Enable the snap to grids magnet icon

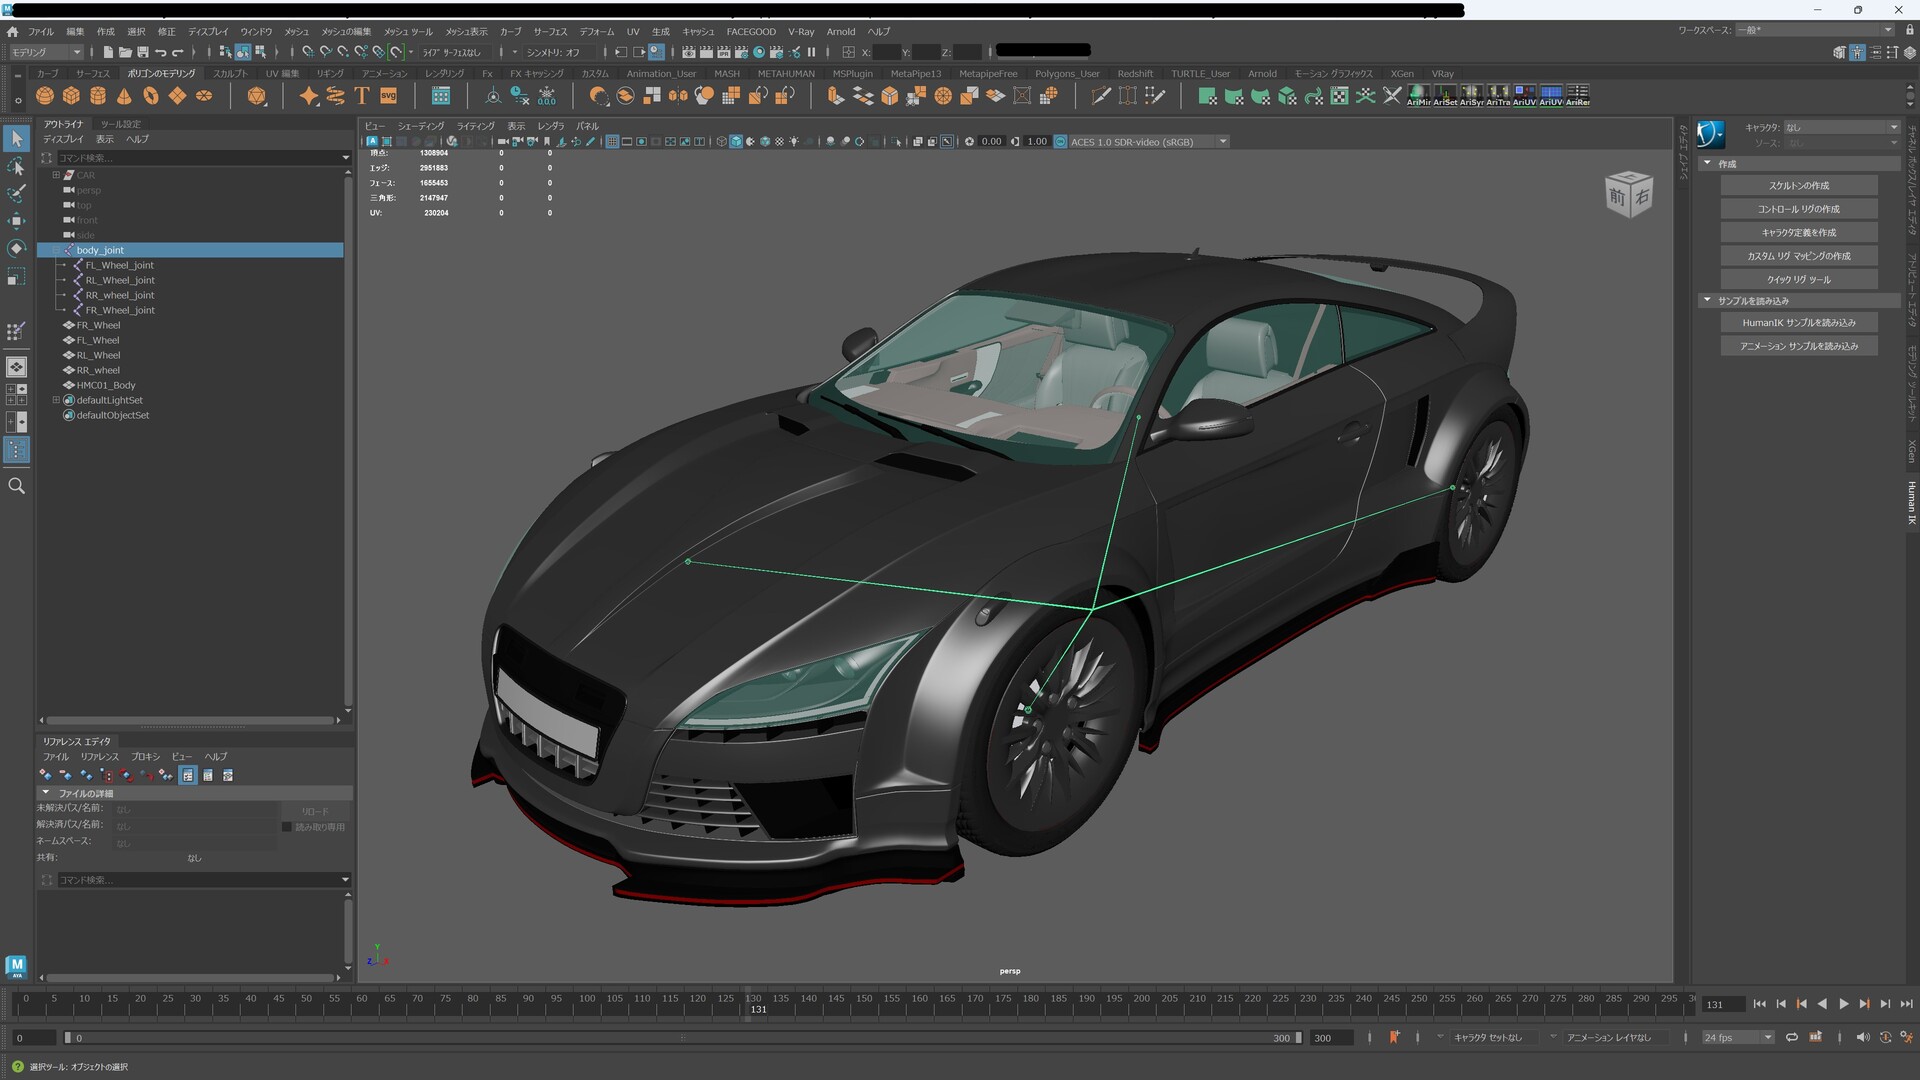point(306,51)
